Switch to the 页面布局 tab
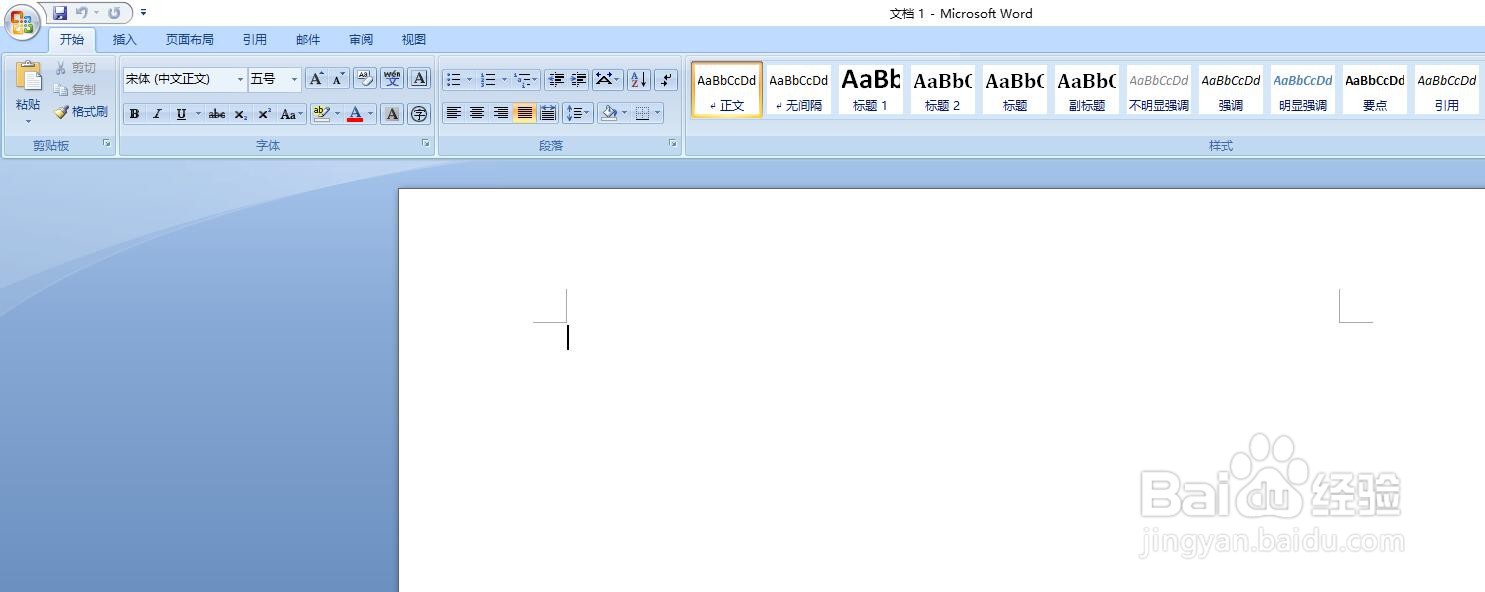The height and width of the screenshot is (592, 1485). [190, 40]
